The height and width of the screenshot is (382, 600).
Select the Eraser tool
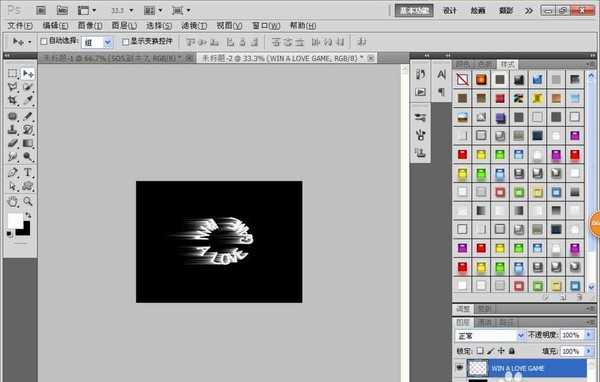pyautogui.click(x=13, y=143)
